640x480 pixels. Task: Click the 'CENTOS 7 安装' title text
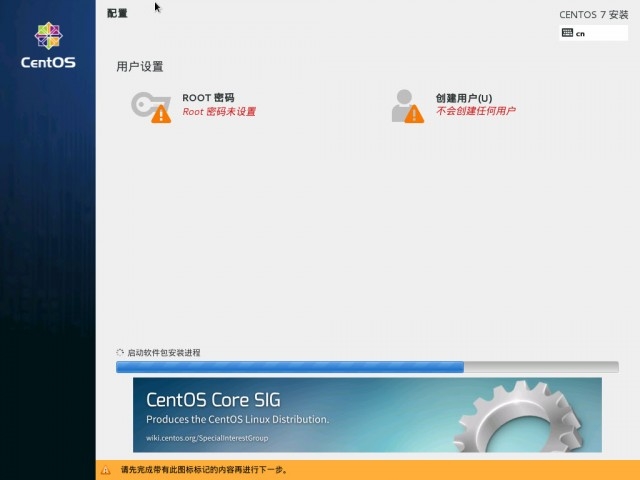pyautogui.click(x=593, y=15)
